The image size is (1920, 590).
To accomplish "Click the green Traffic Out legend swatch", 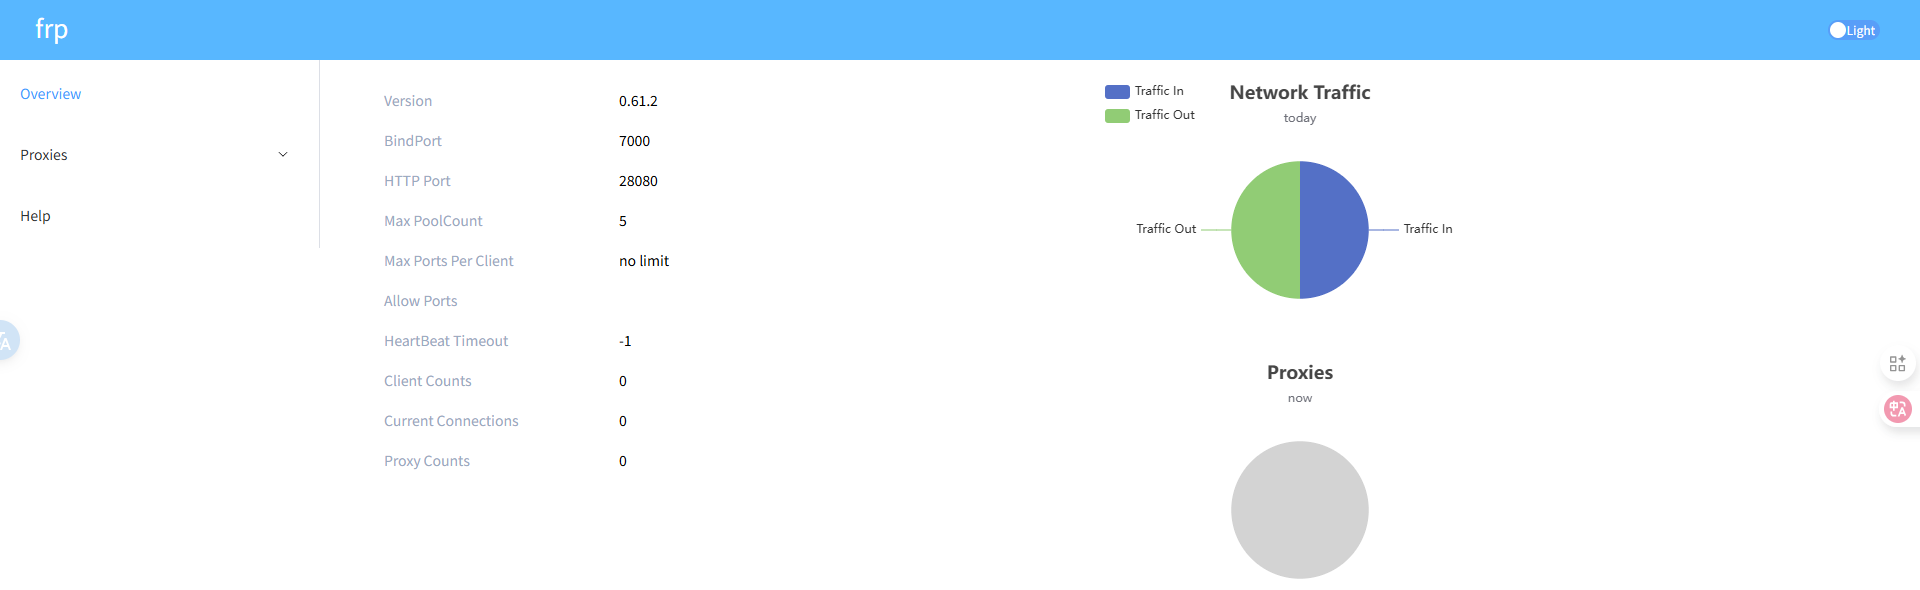I will (x=1117, y=115).
